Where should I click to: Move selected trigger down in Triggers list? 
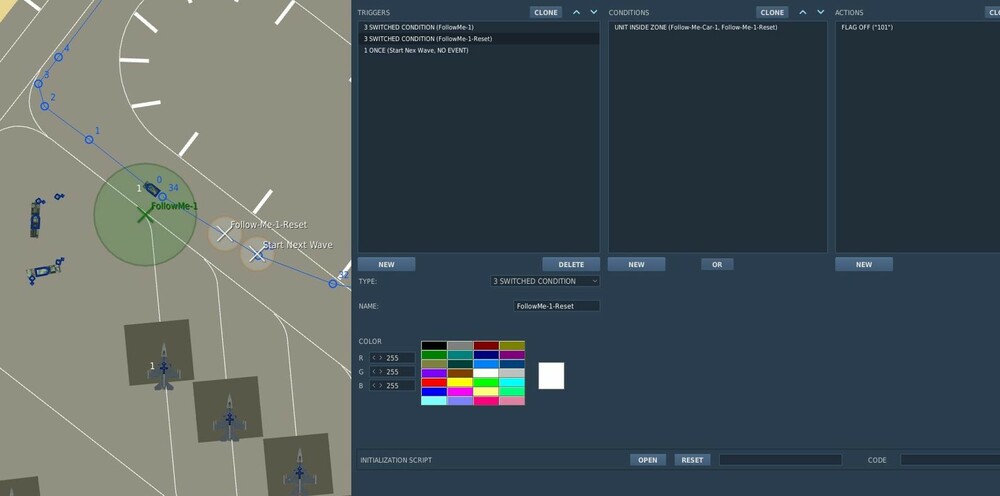(x=594, y=12)
